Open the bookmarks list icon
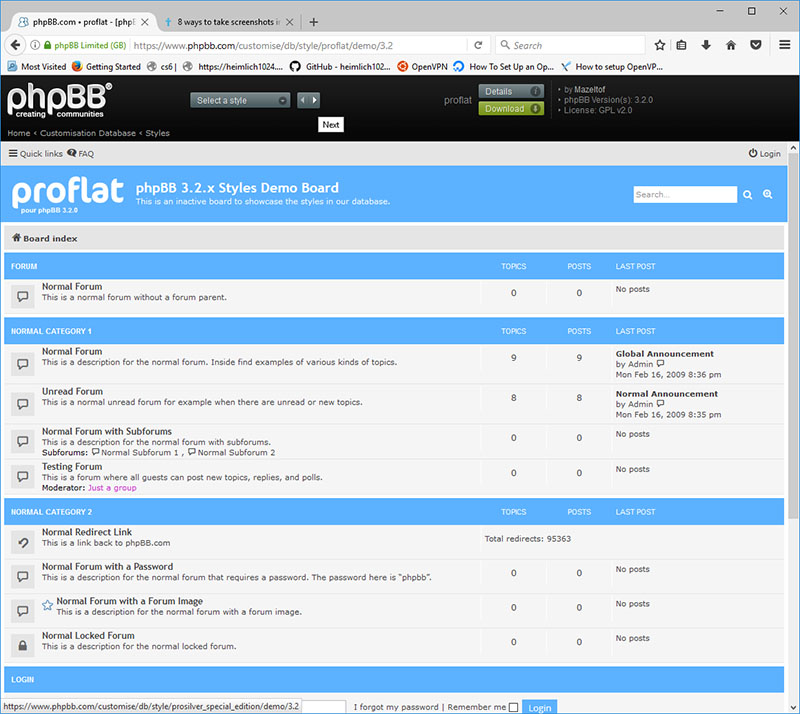This screenshot has width=800, height=714. 682,45
